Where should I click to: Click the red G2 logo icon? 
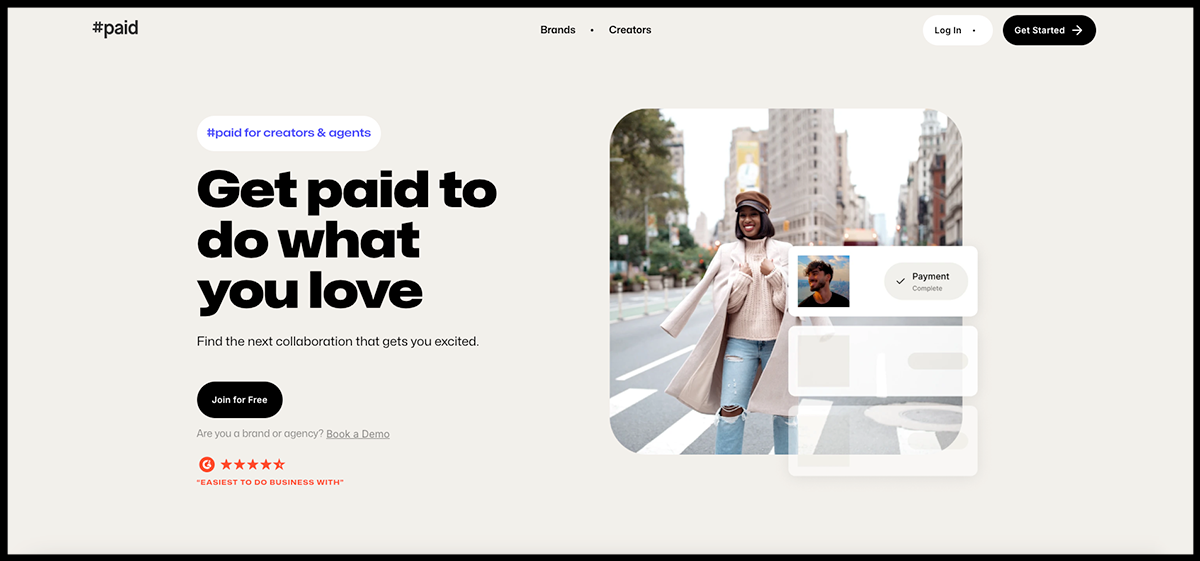(207, 464)
